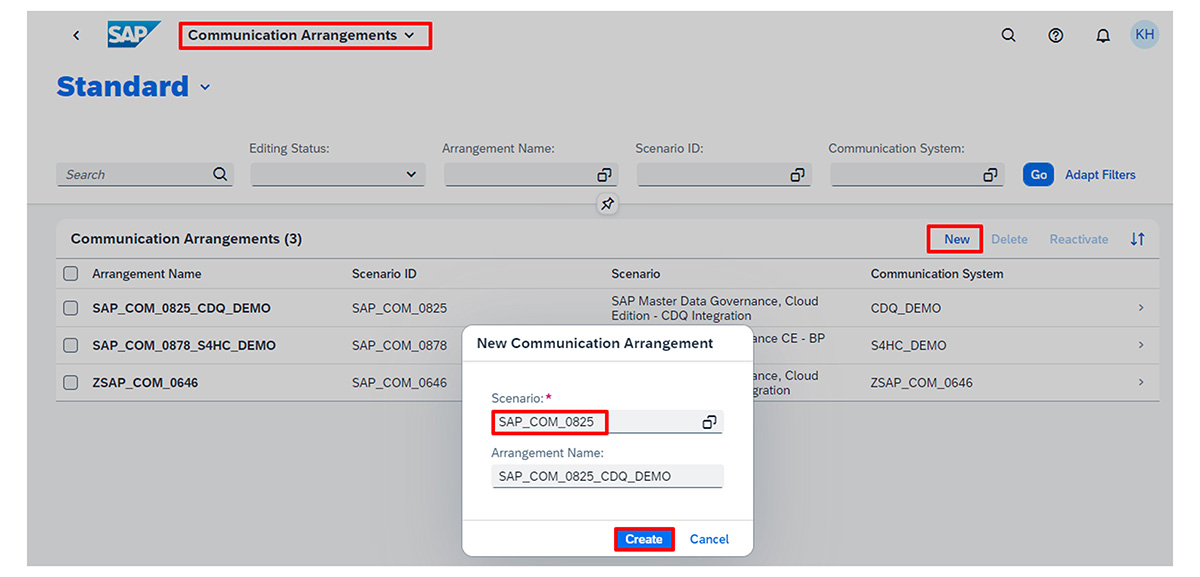Screen dimensions: 1200x577
Task: Click Scenario ID cell SAP_COM_0646
Action: 399,382
